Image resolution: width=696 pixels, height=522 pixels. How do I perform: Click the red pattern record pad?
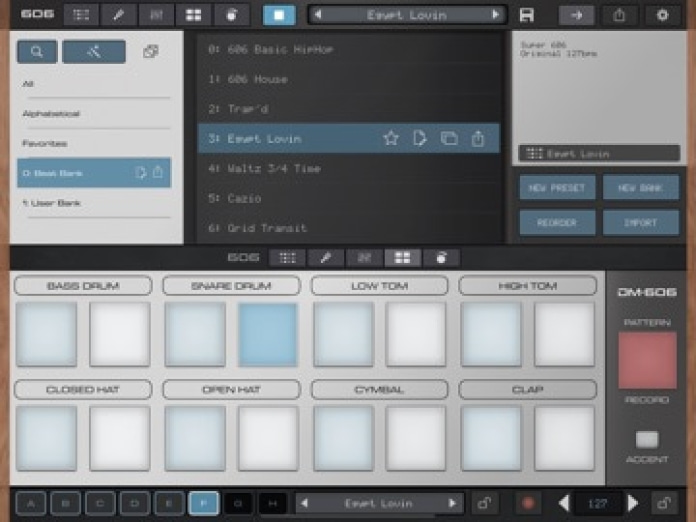647,360
